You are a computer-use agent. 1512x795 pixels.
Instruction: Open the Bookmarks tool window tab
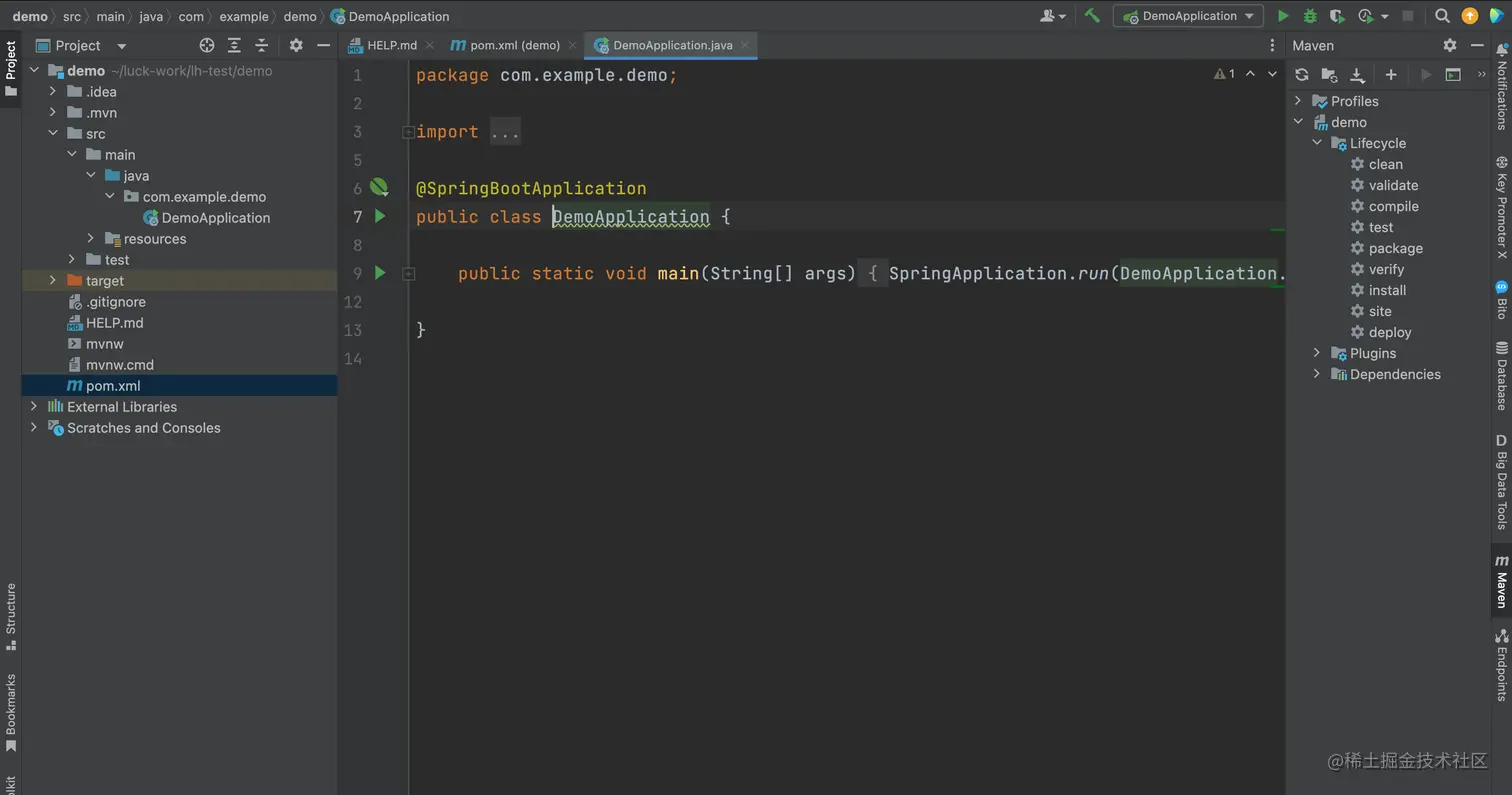coord(11,712)
